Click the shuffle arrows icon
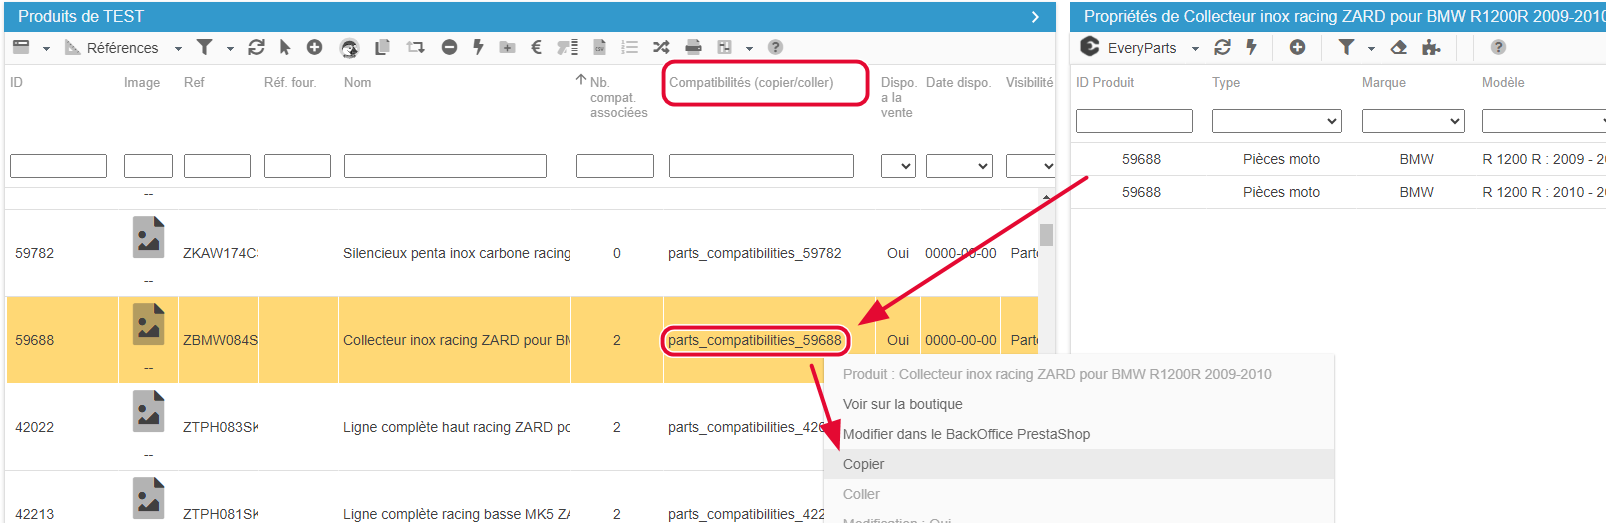The image size is (1606, 523). coord(661,47)
